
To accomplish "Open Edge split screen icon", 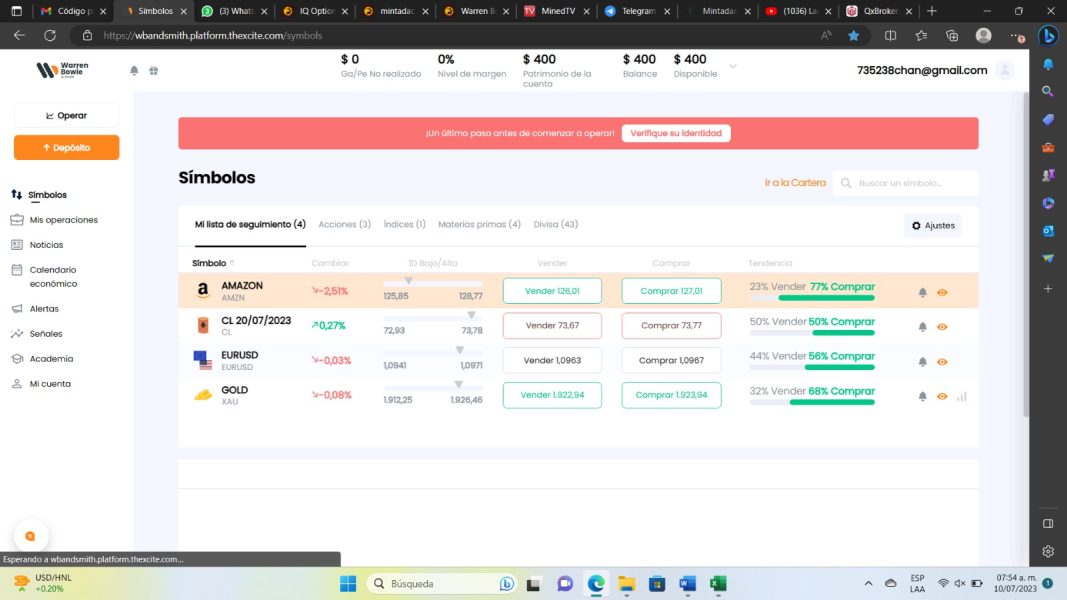I will click(x=890, y=35).
